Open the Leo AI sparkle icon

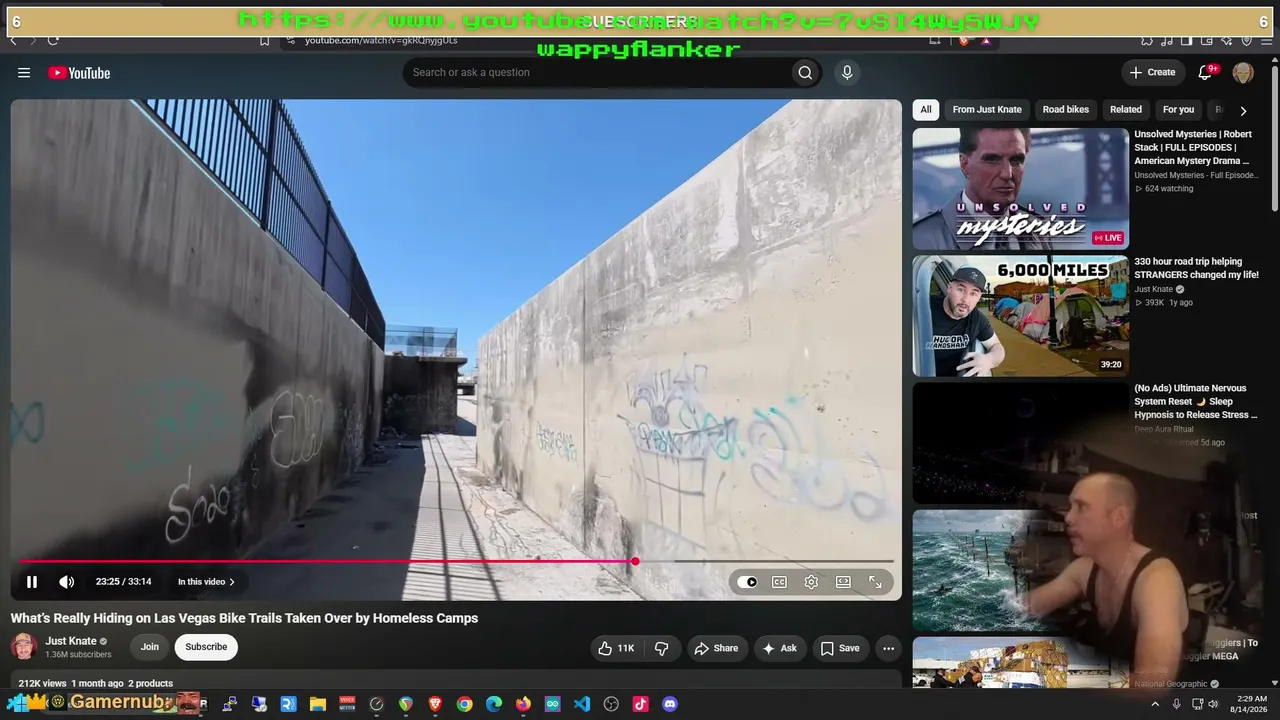coord(1226,40)
